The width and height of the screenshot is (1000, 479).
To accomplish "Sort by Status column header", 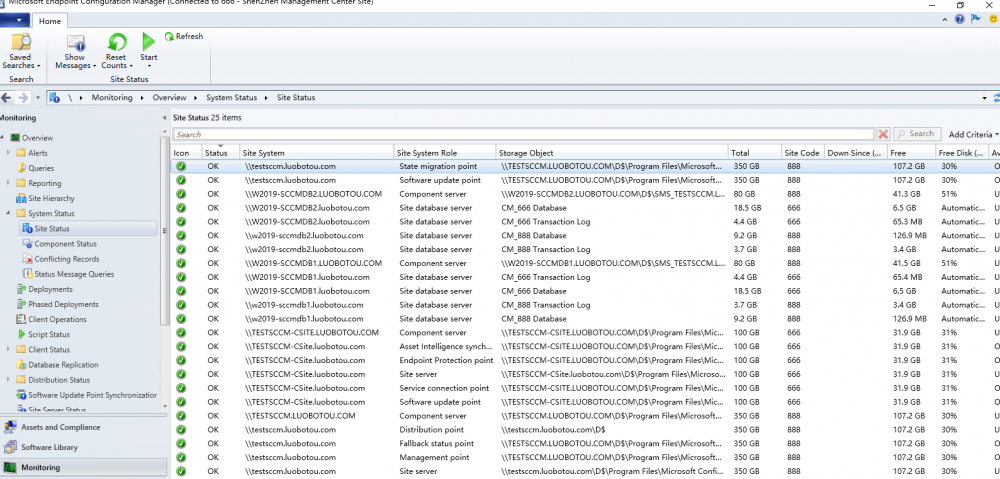I will (221, 153).
